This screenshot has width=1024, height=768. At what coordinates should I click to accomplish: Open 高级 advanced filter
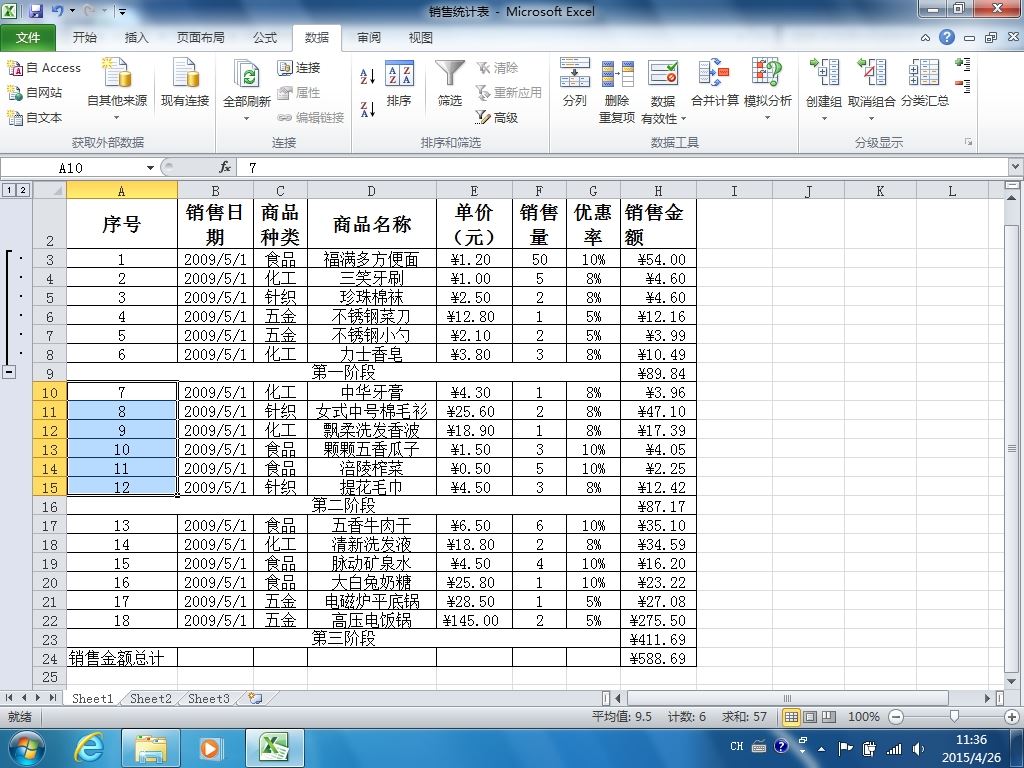coord(497,117)
